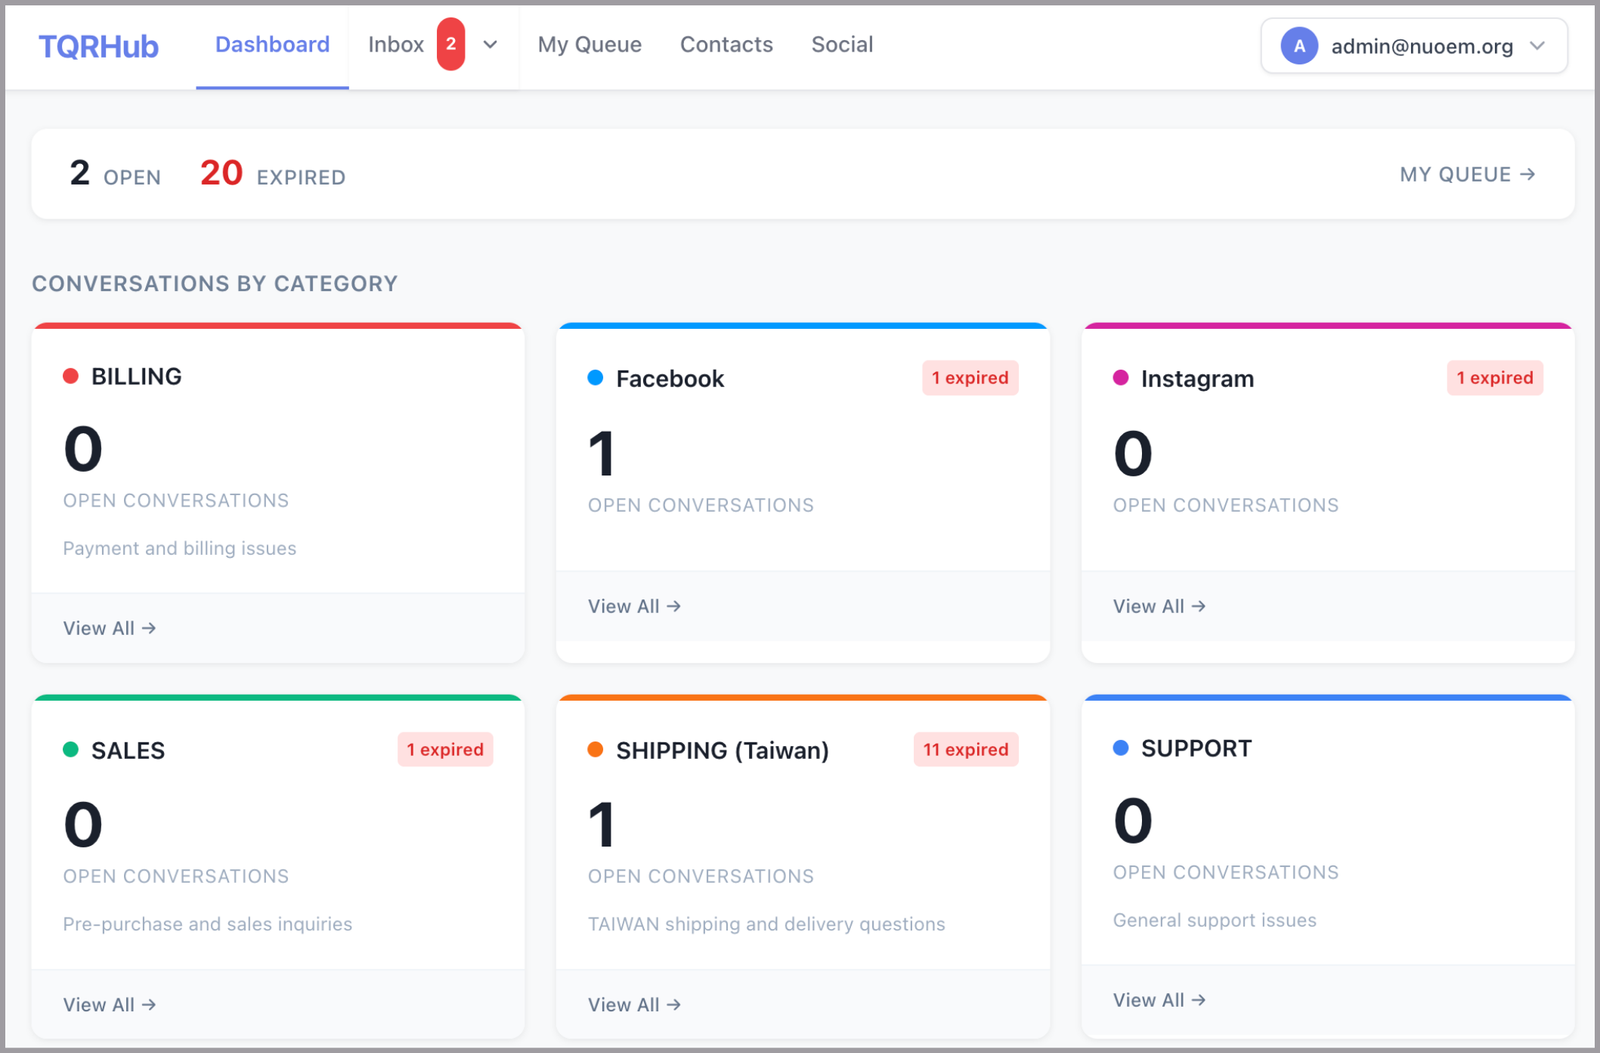The height and width of the screenshot is (1053, 1600).
Task: Click the green SALES category dot
Action: [x=71, y=750]
